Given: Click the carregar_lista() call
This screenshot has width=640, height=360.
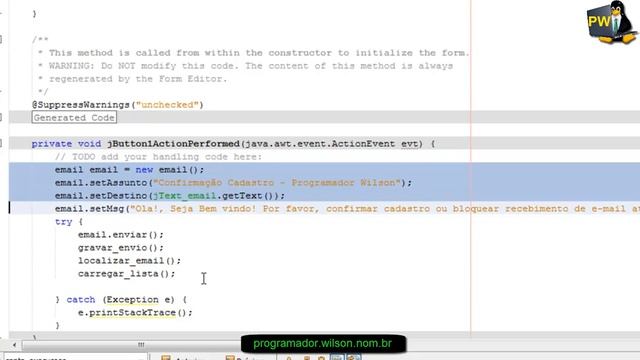Looking at the screenshot, I should [127, 274].
